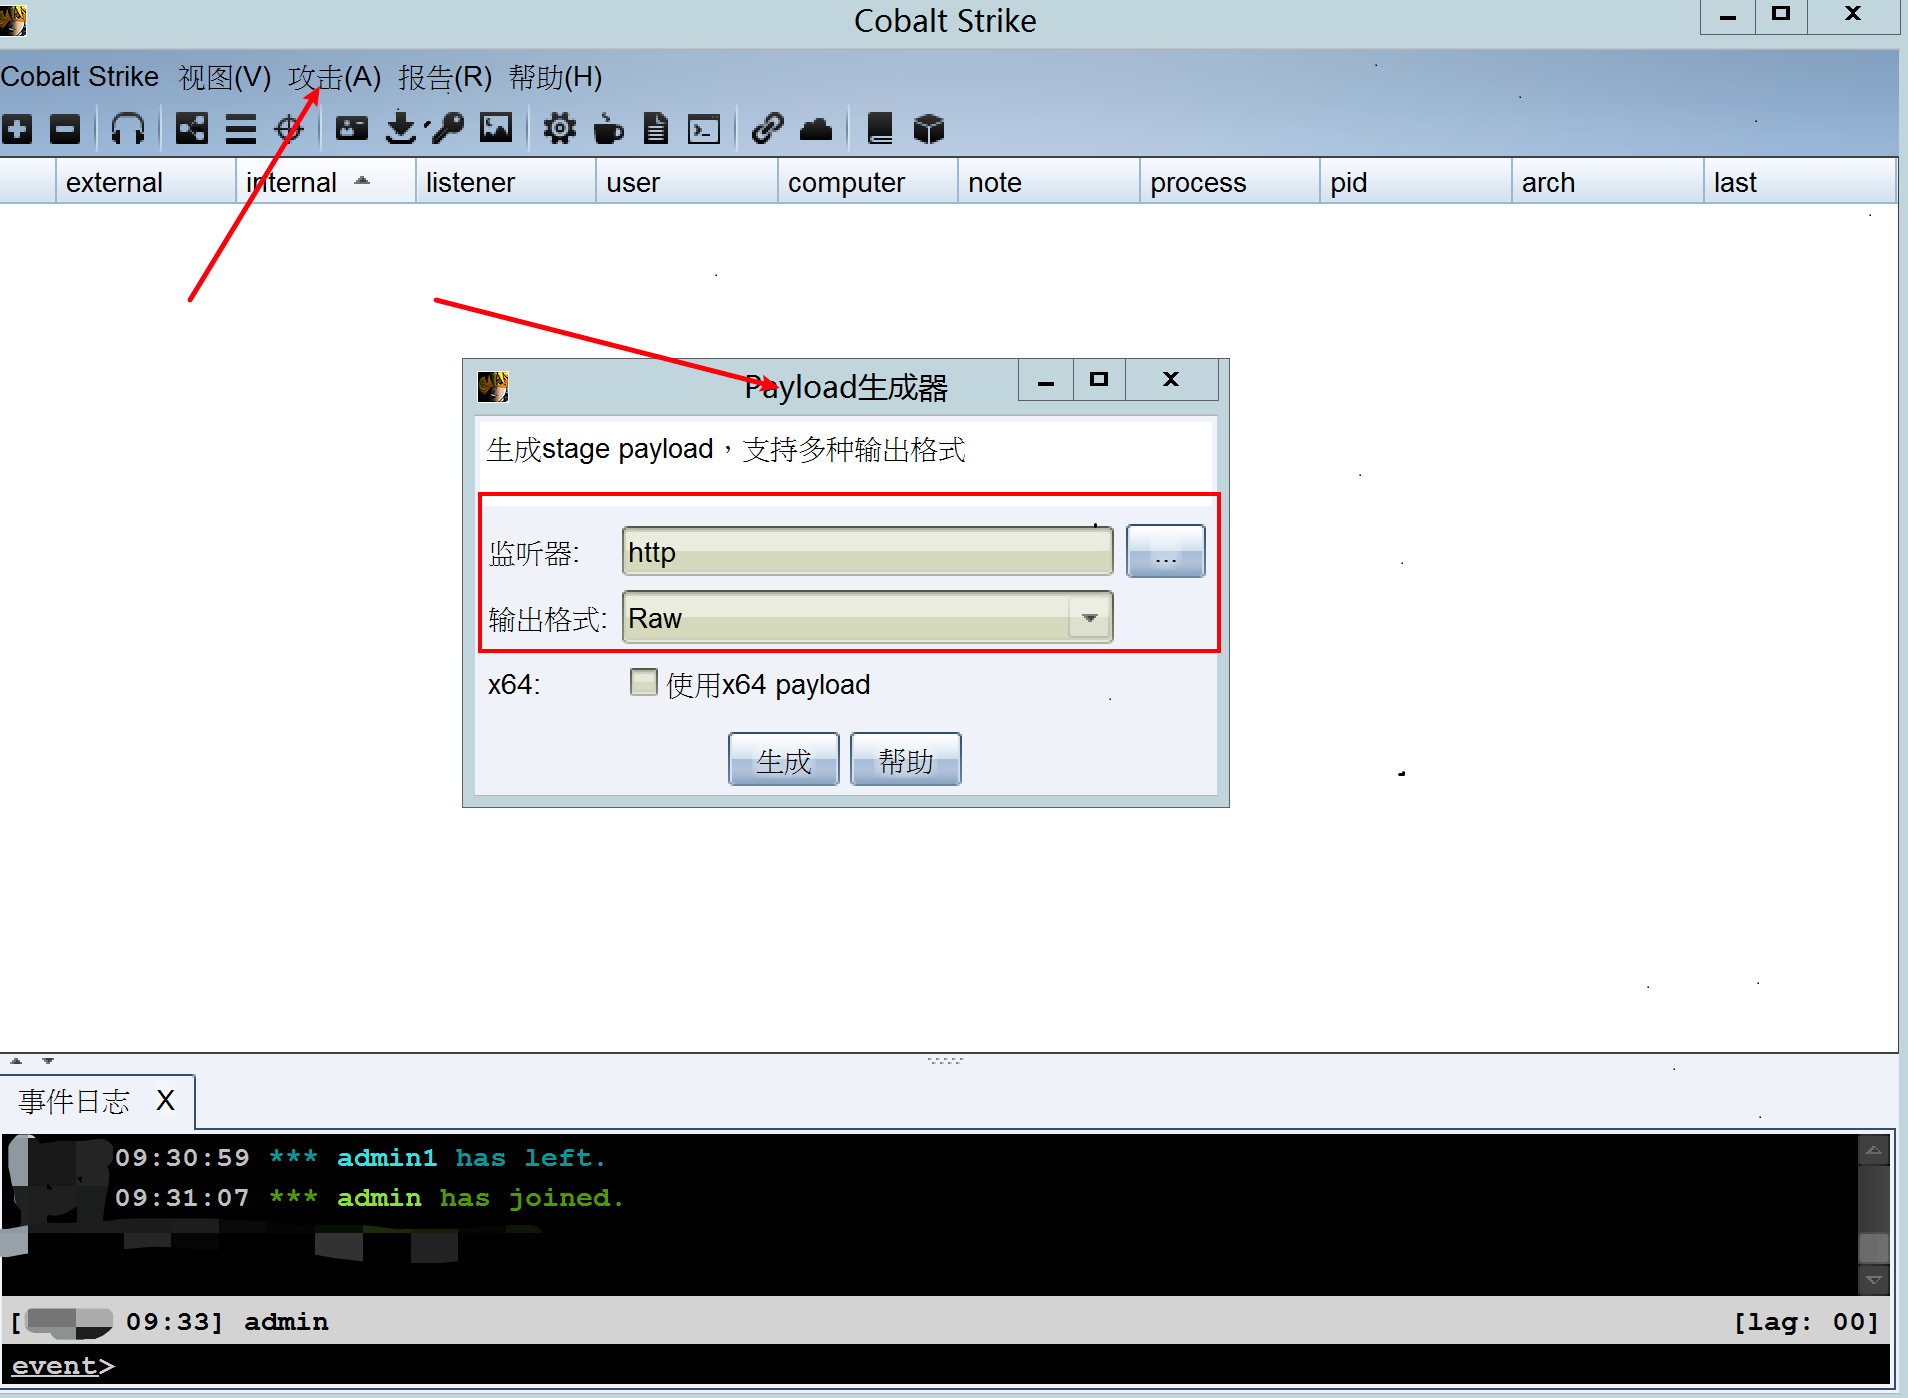This screenshot has width=1908, height=1398.
Task: Open screenshots picture icon
Action: [x=497, y=128]
